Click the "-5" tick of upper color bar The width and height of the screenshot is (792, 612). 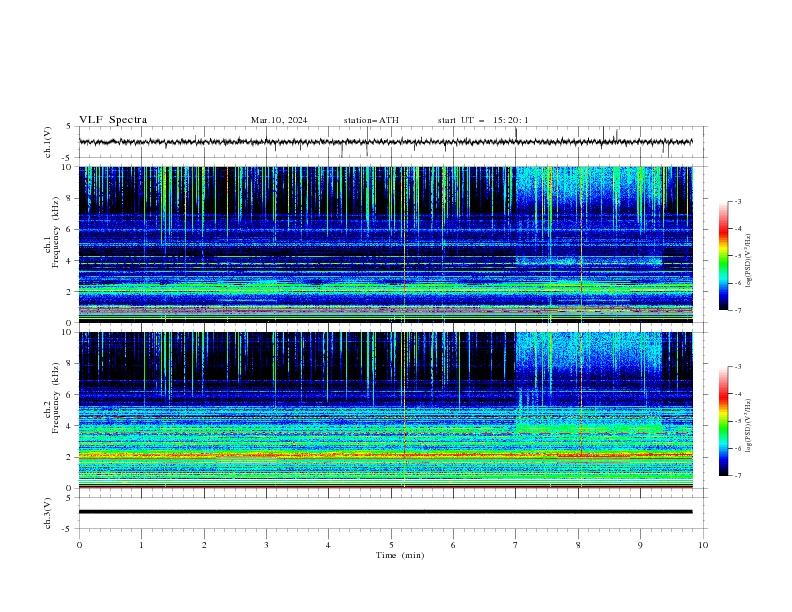pos(737,256)
